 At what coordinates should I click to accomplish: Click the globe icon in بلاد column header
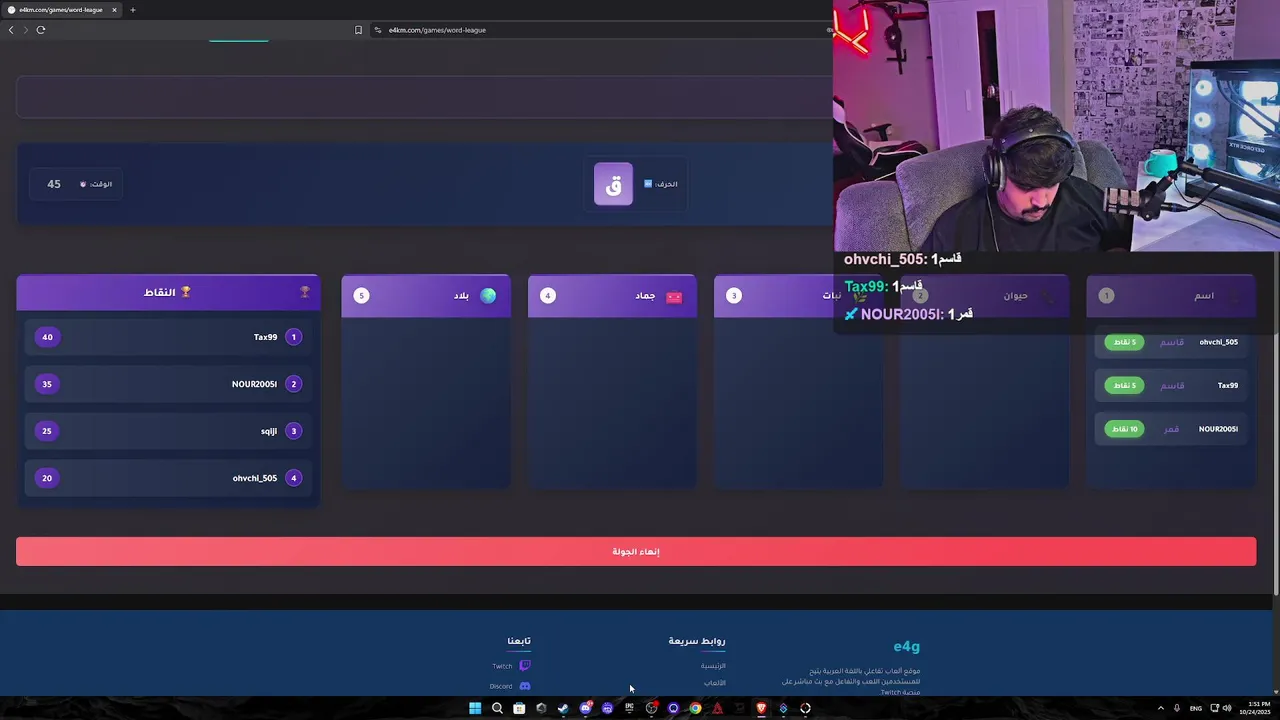(x=488, y=295)
